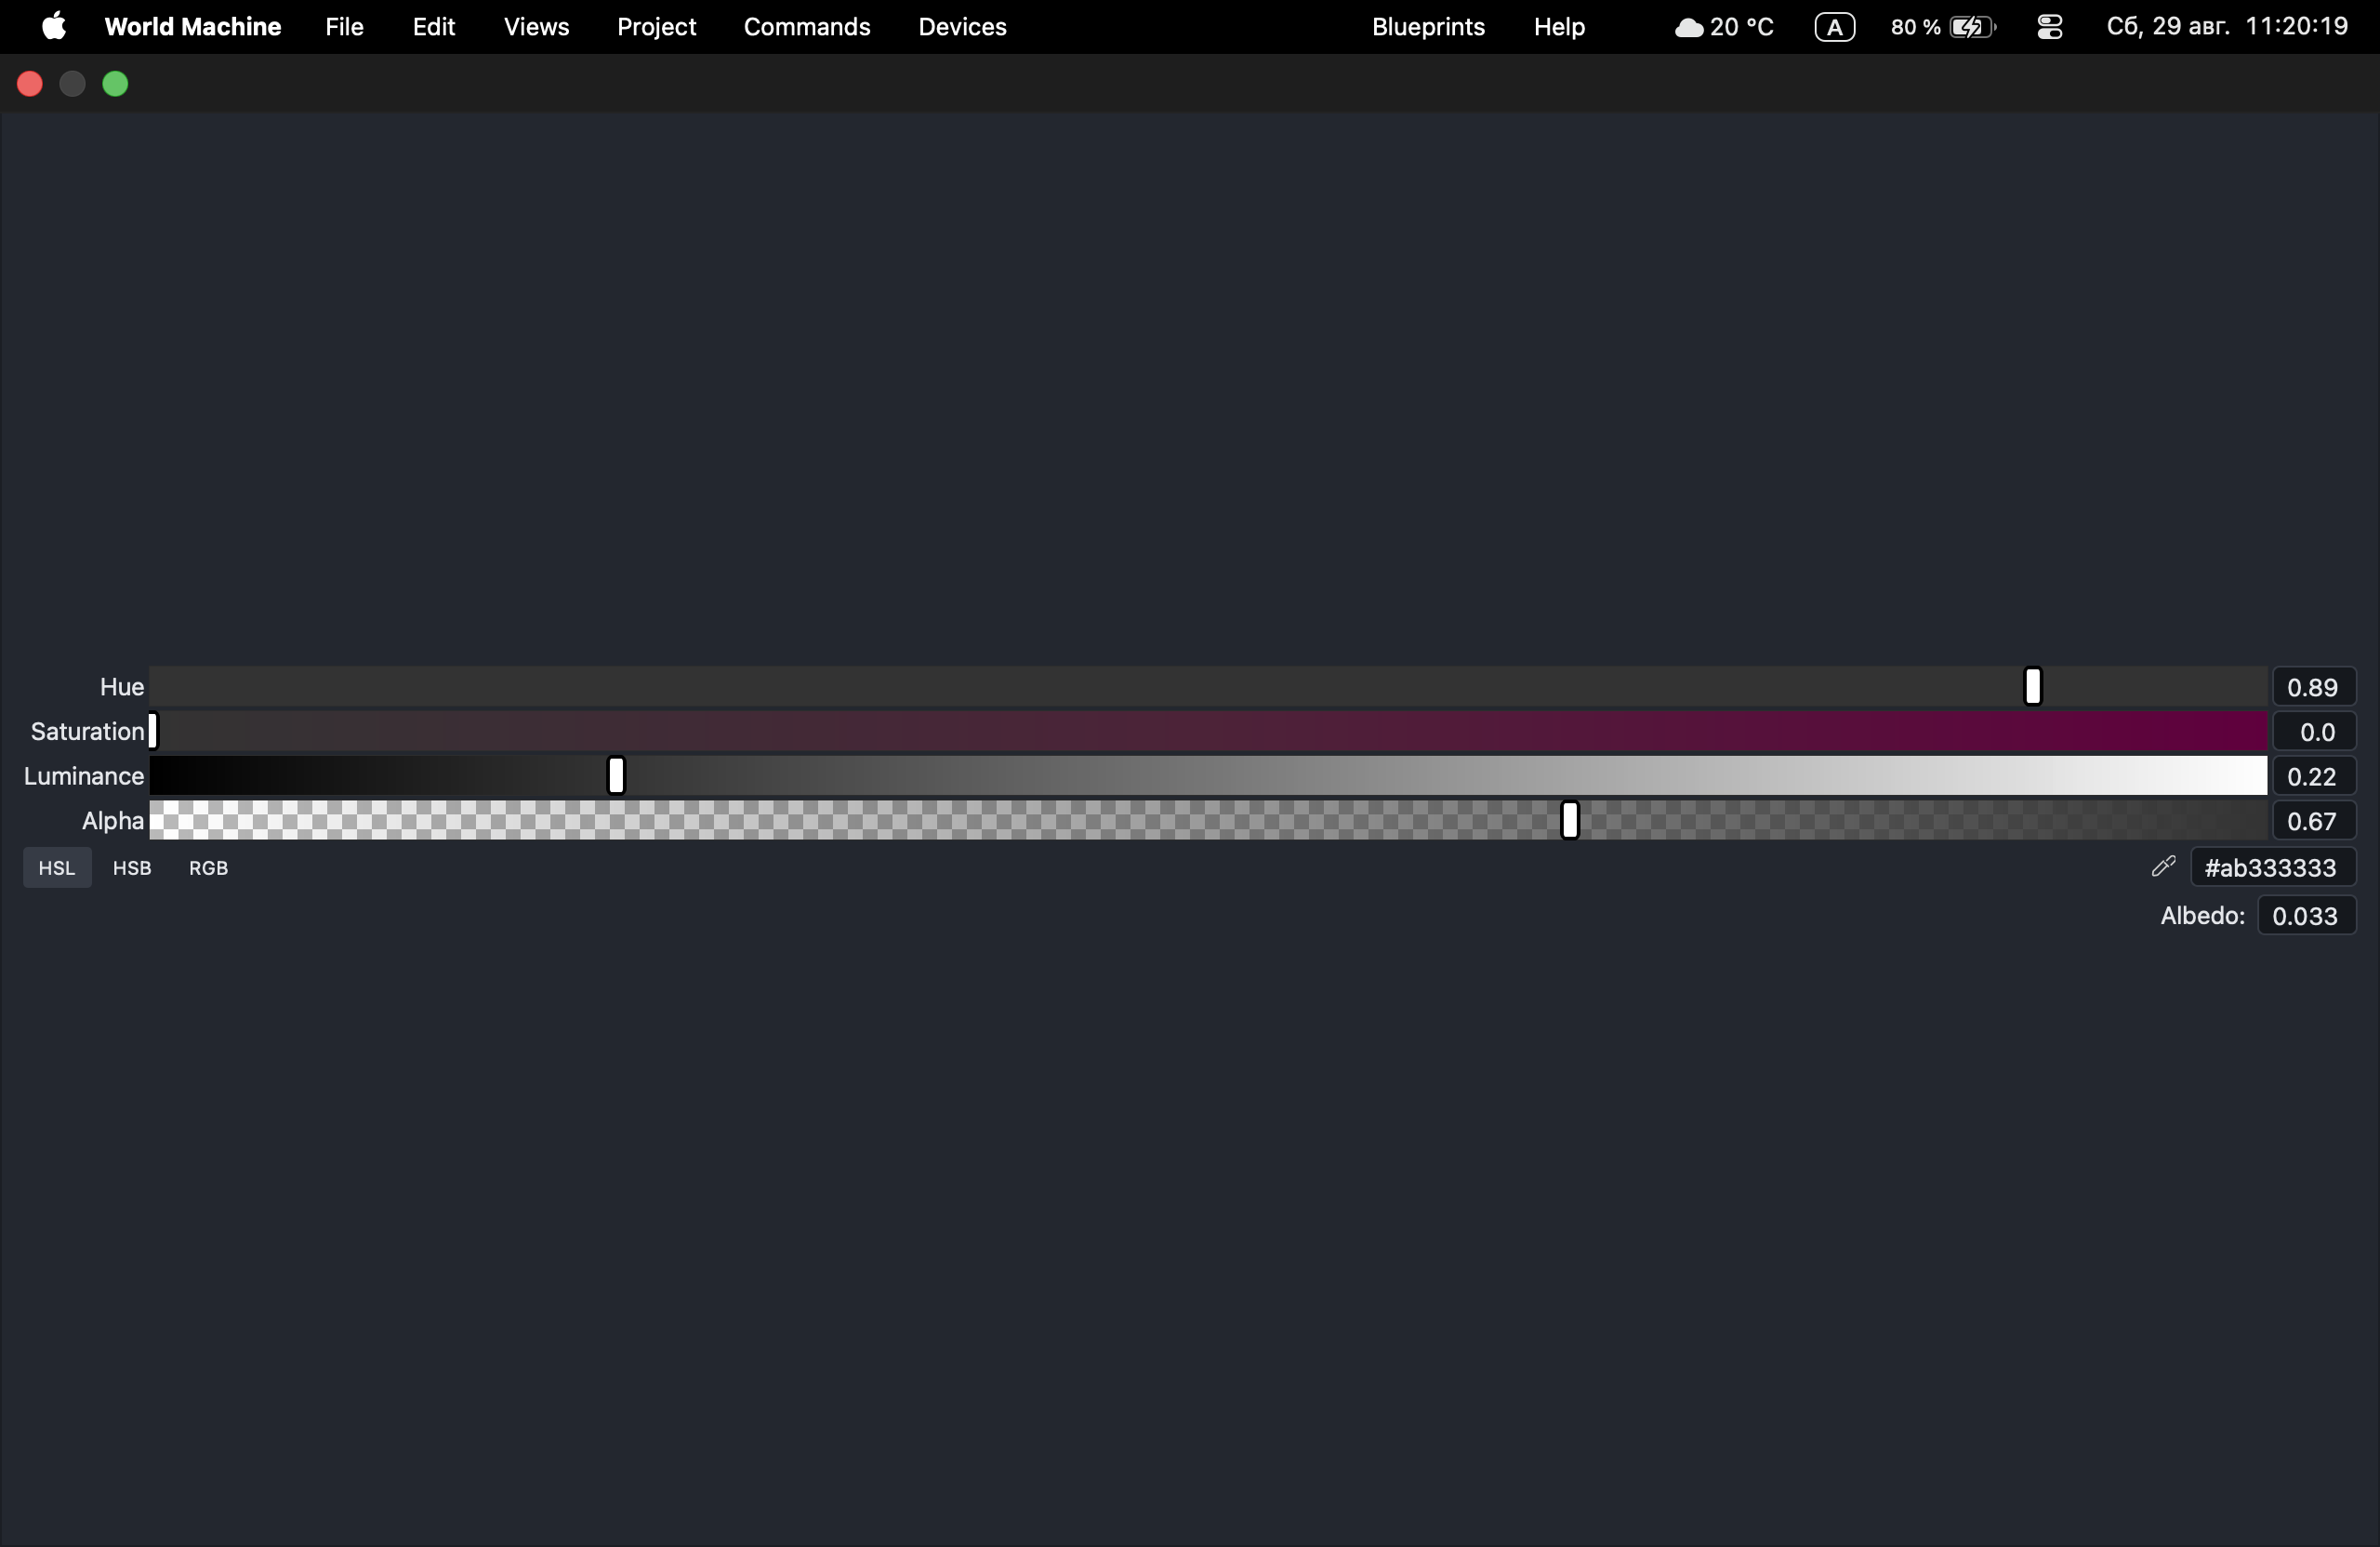The width and height of the screenshot is (2380, 1547).
Task: Click the battery status icon
Action: [x=1973, y=27]
